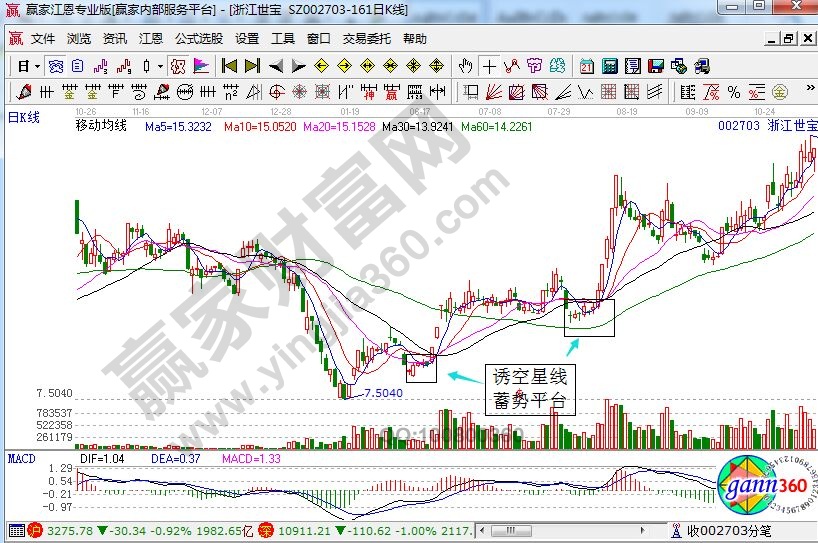Screen dimensions: 818x543
Task: Click the red floppy disk save icon
Action: pyautogui.click(x=656, y=66)
